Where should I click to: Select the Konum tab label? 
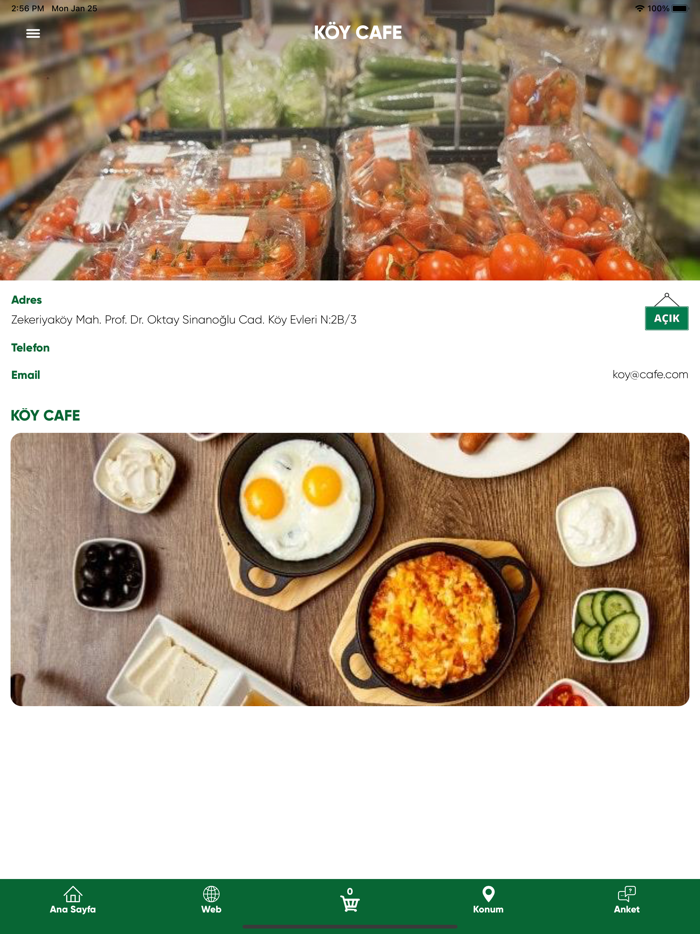(488, 910)
